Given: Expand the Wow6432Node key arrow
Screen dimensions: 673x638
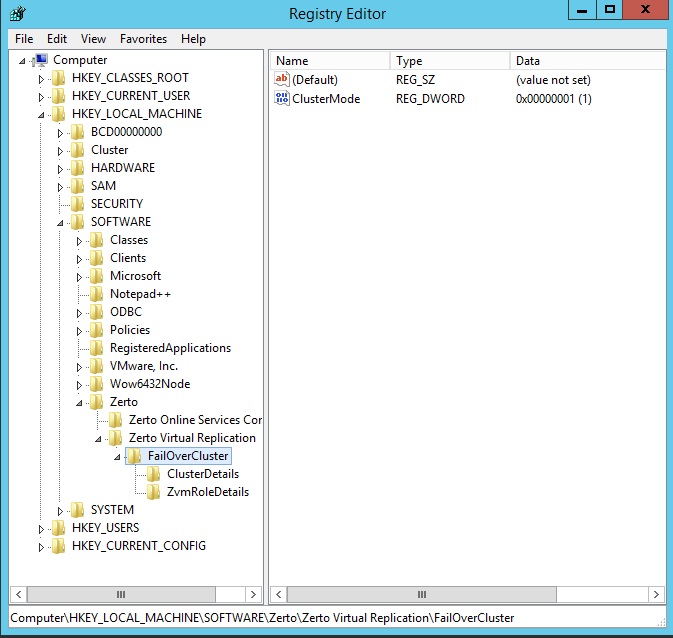Looking at the screenshot, I should pos(79,385).
